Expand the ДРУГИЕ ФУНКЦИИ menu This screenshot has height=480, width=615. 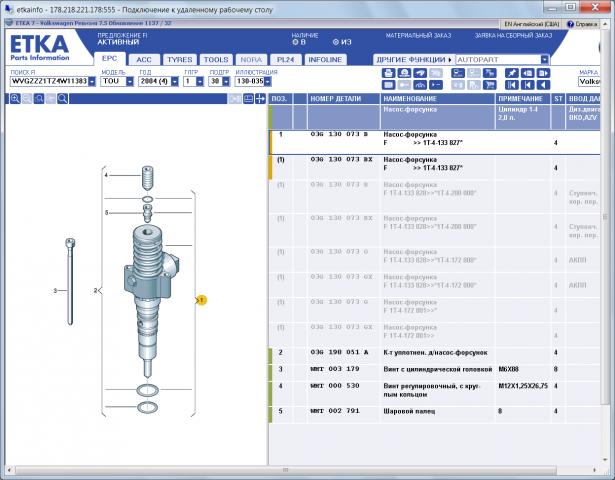pos(414,60)
